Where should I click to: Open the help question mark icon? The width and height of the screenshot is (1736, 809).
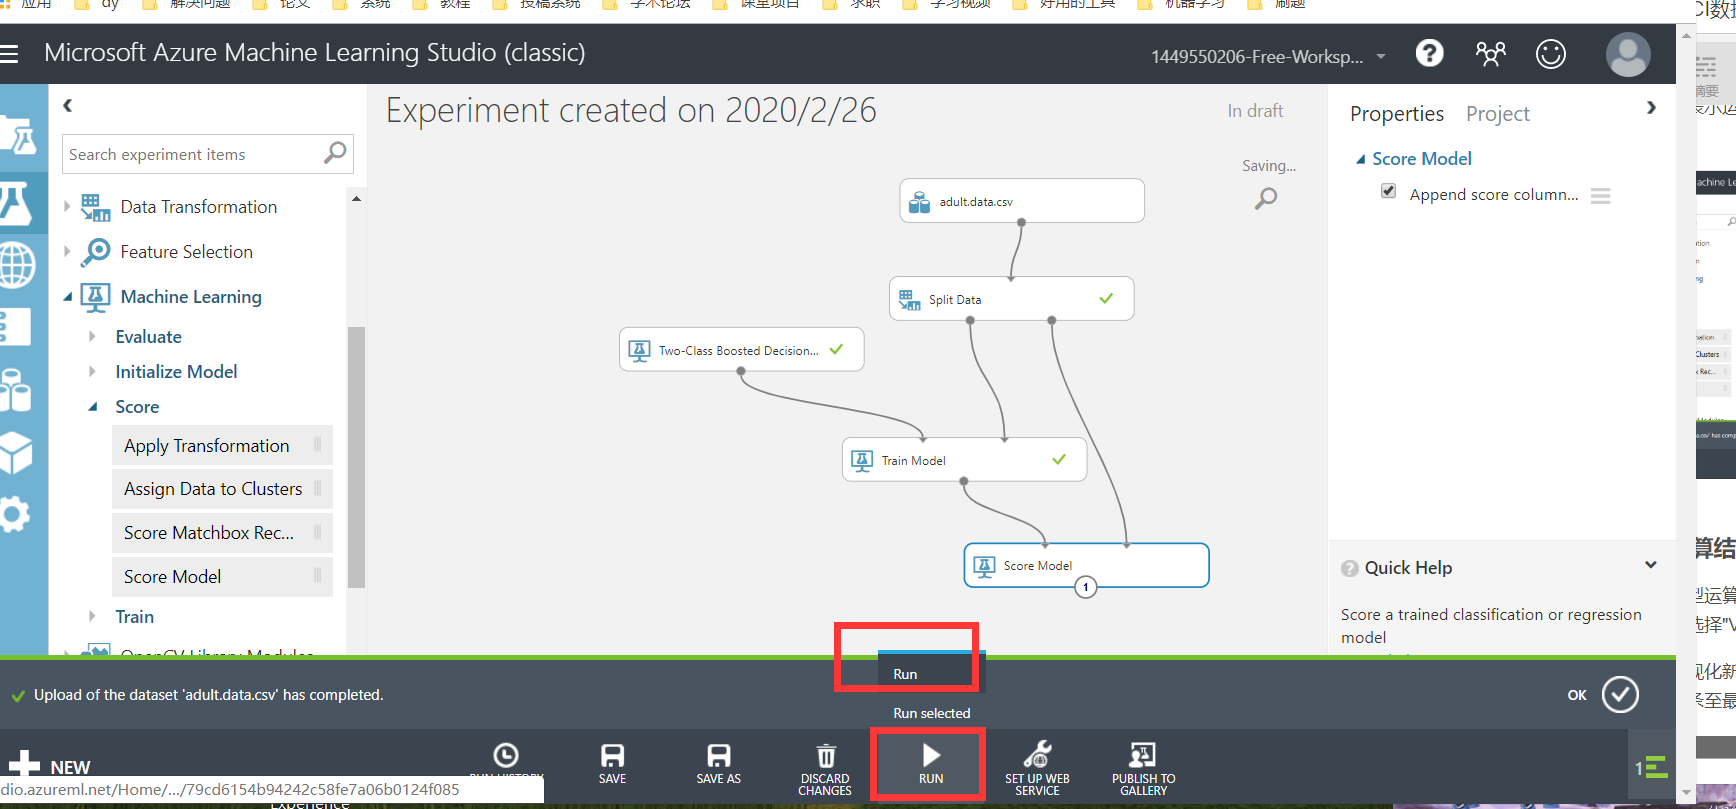[1429, 53]
